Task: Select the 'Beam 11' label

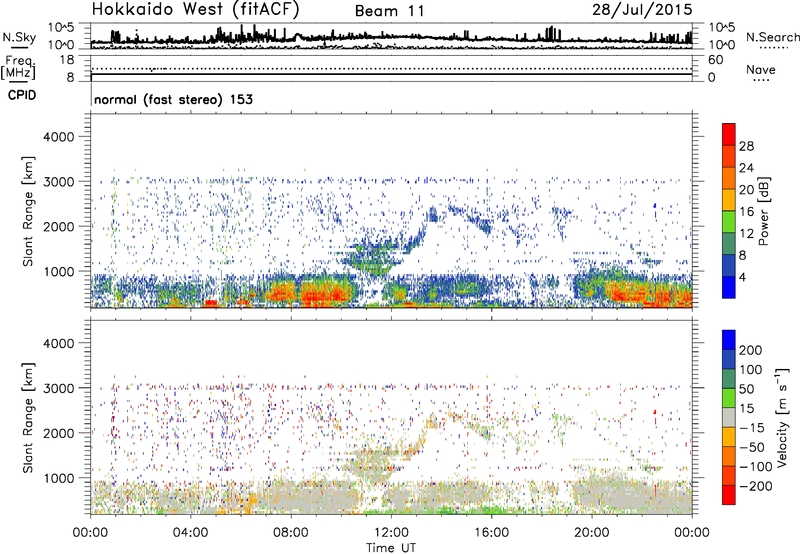Action: 389,11
